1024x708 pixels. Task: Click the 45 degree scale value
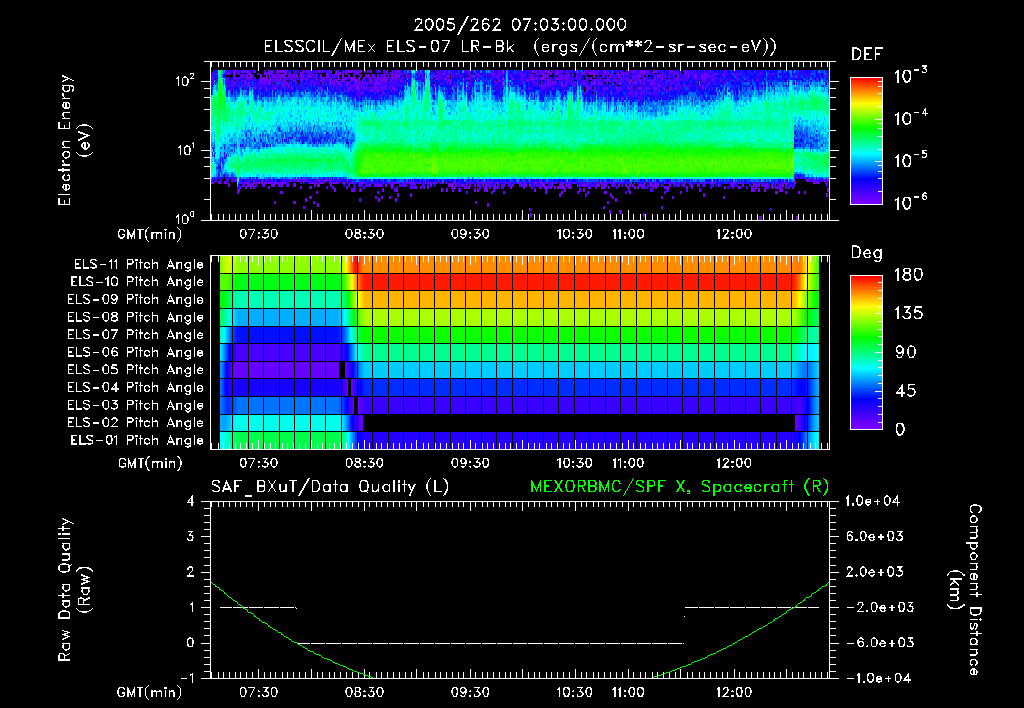(906, 391)
